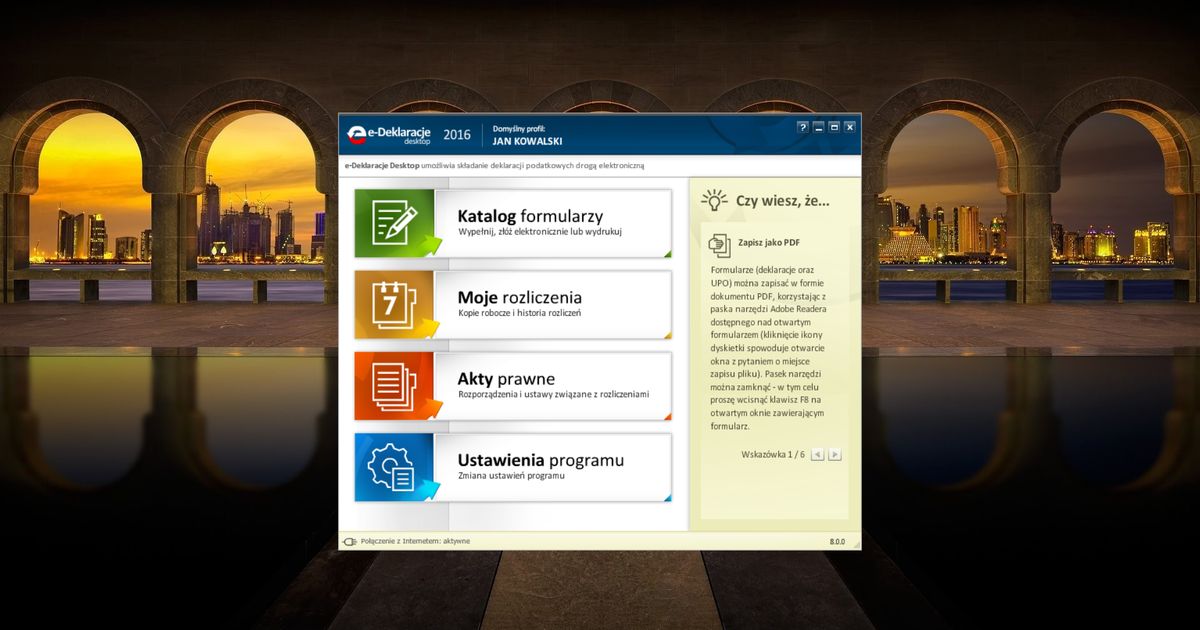The width and height of the screenshot is (1200, 630).
Task: Click the lightbulb icon beside Czy wiesz
Action: tap(714, 200)
